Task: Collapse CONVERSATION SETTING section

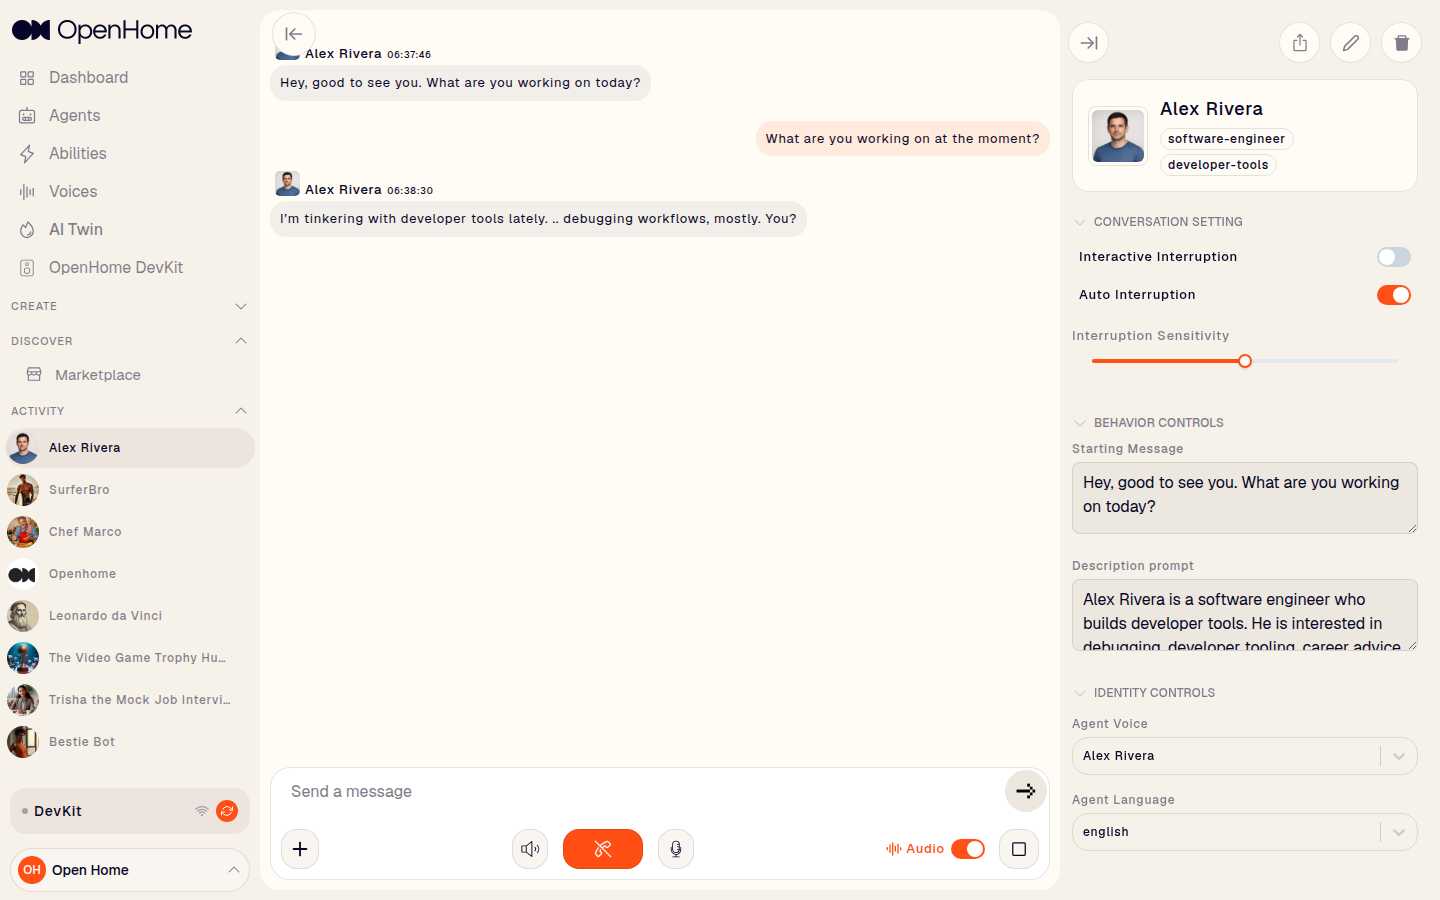Action: point(1080,222)
